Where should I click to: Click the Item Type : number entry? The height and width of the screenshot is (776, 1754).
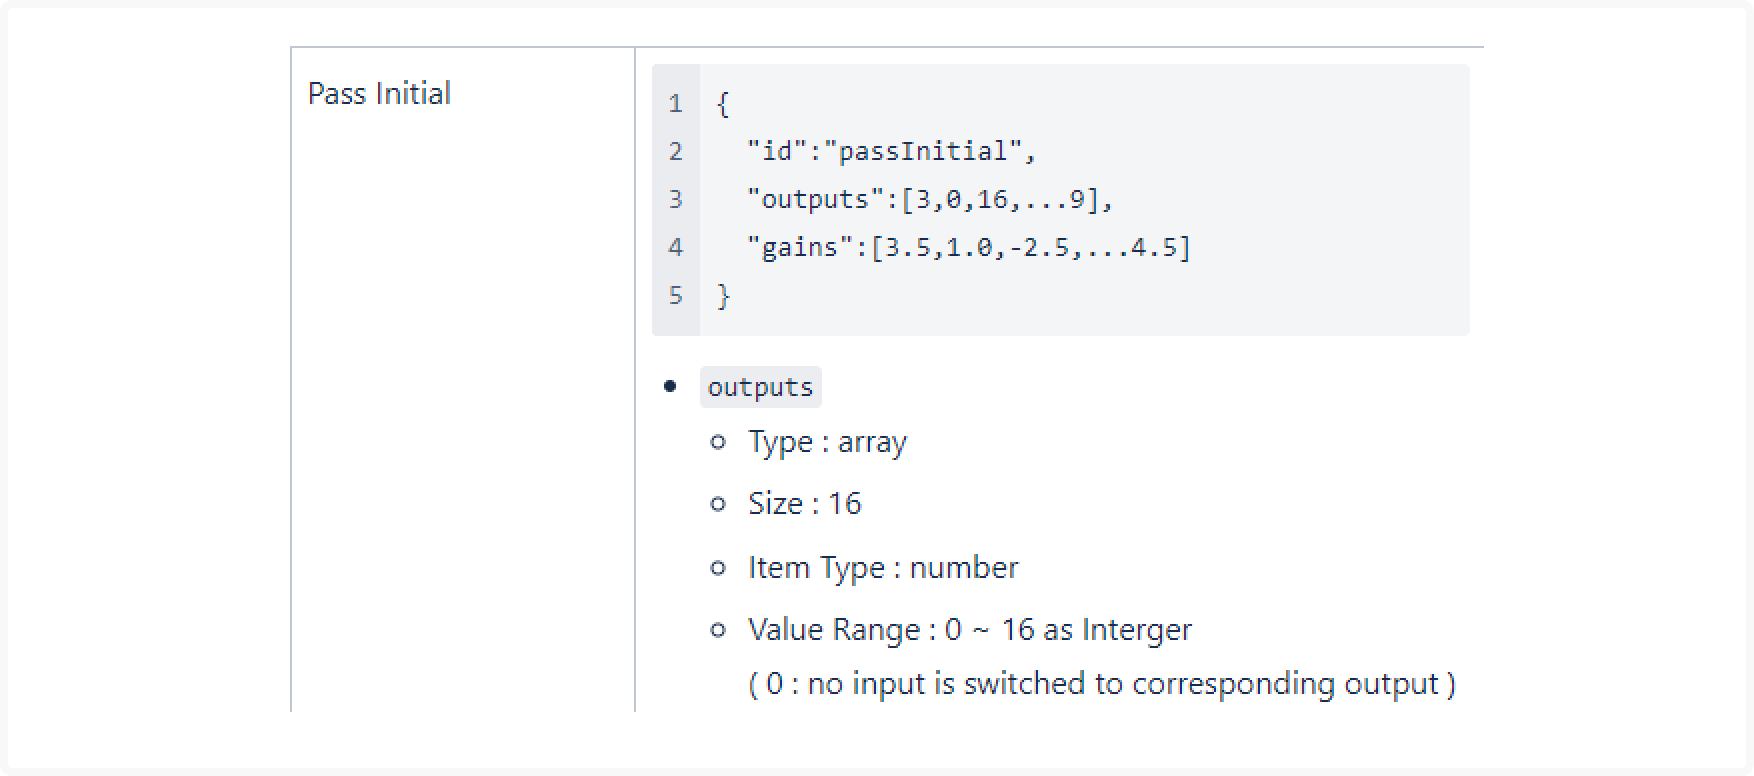click(883, 567)
